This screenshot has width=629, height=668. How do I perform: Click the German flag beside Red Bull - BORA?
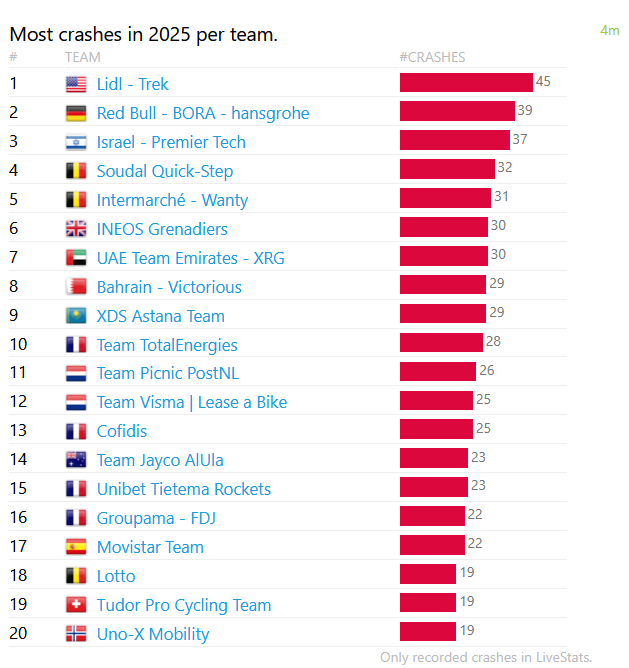point(76,113)
